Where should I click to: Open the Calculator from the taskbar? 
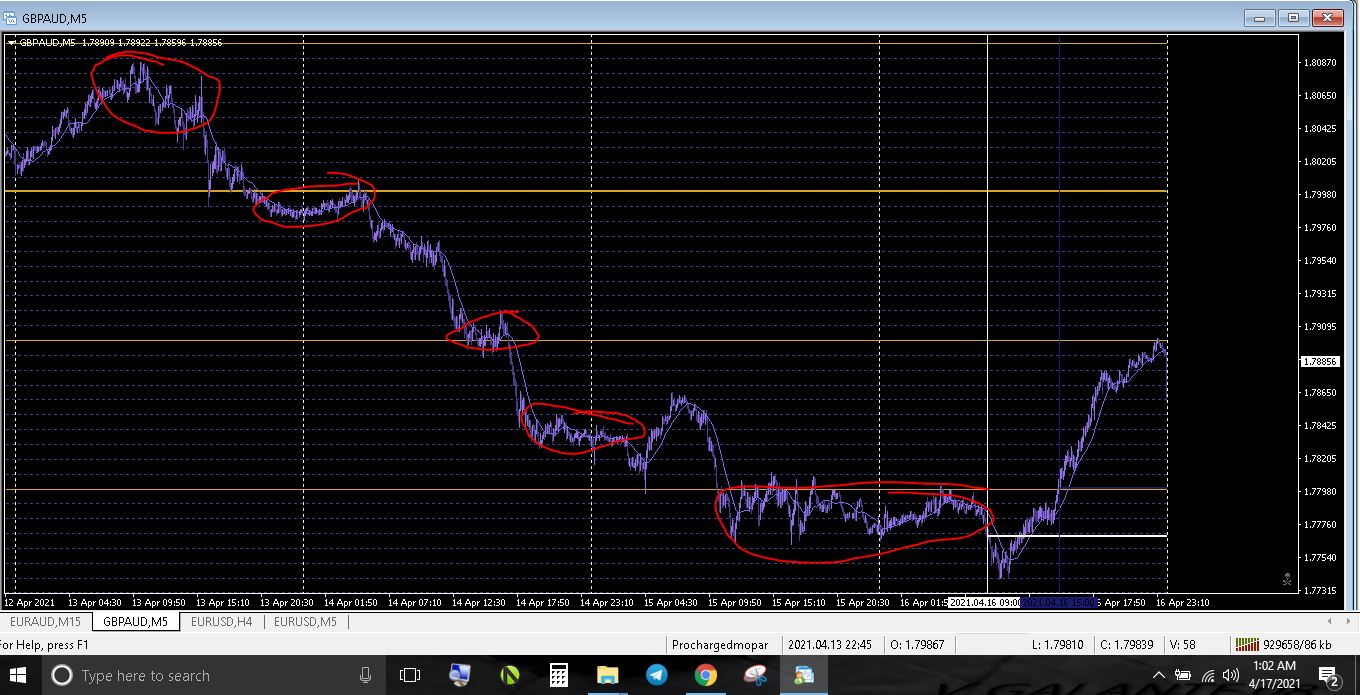pos(558,676)
